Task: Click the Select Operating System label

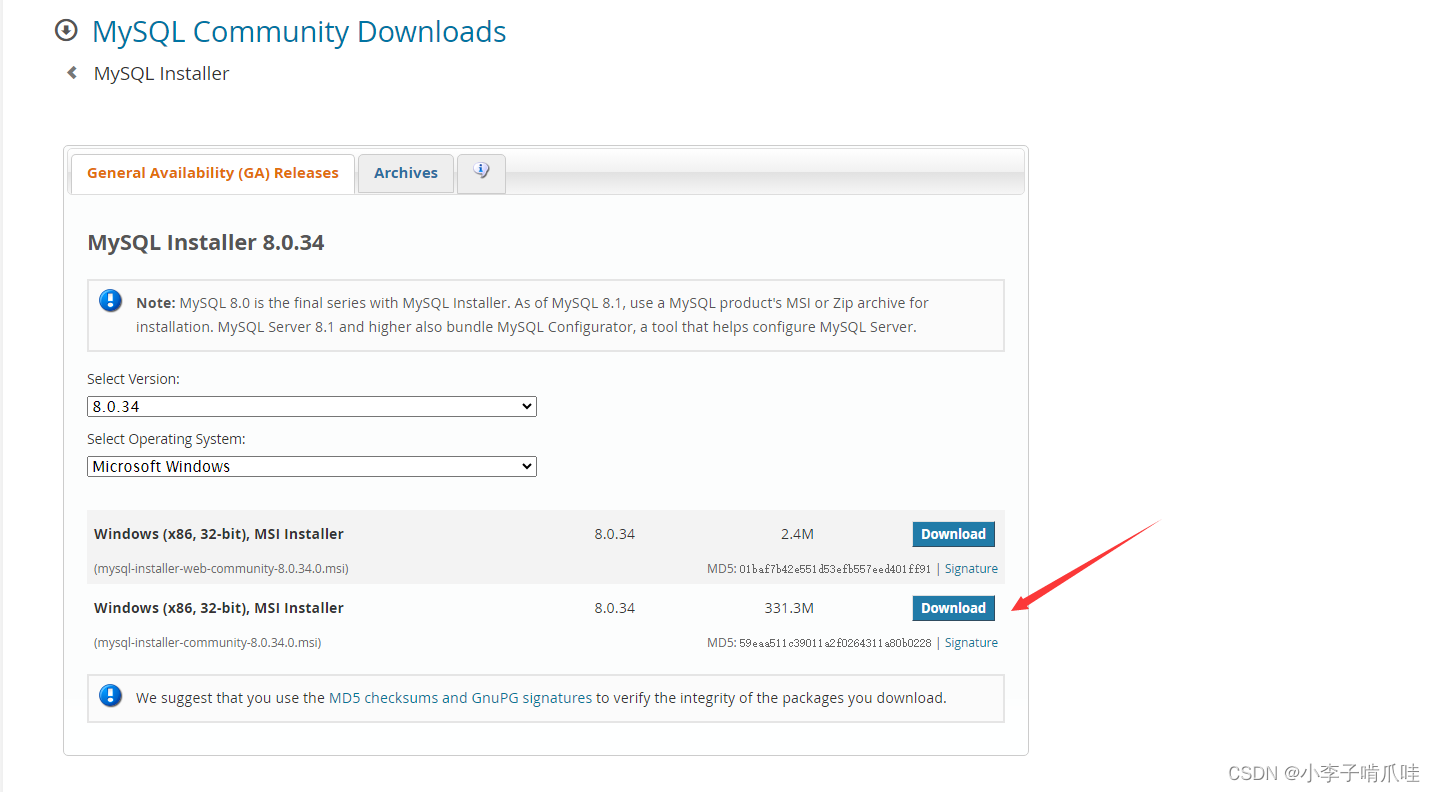Action: point(166,439)
